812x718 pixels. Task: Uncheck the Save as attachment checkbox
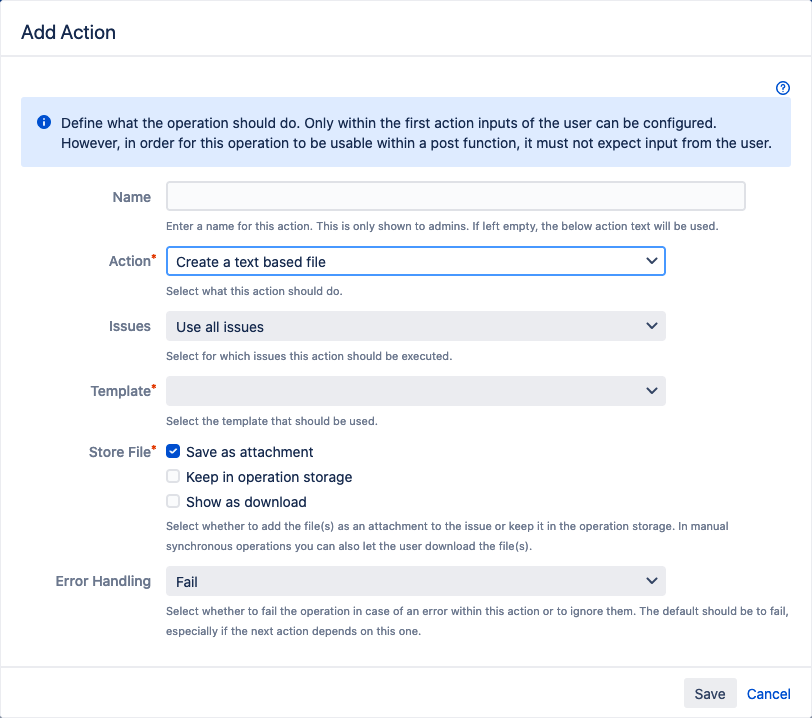coord(174,452)
